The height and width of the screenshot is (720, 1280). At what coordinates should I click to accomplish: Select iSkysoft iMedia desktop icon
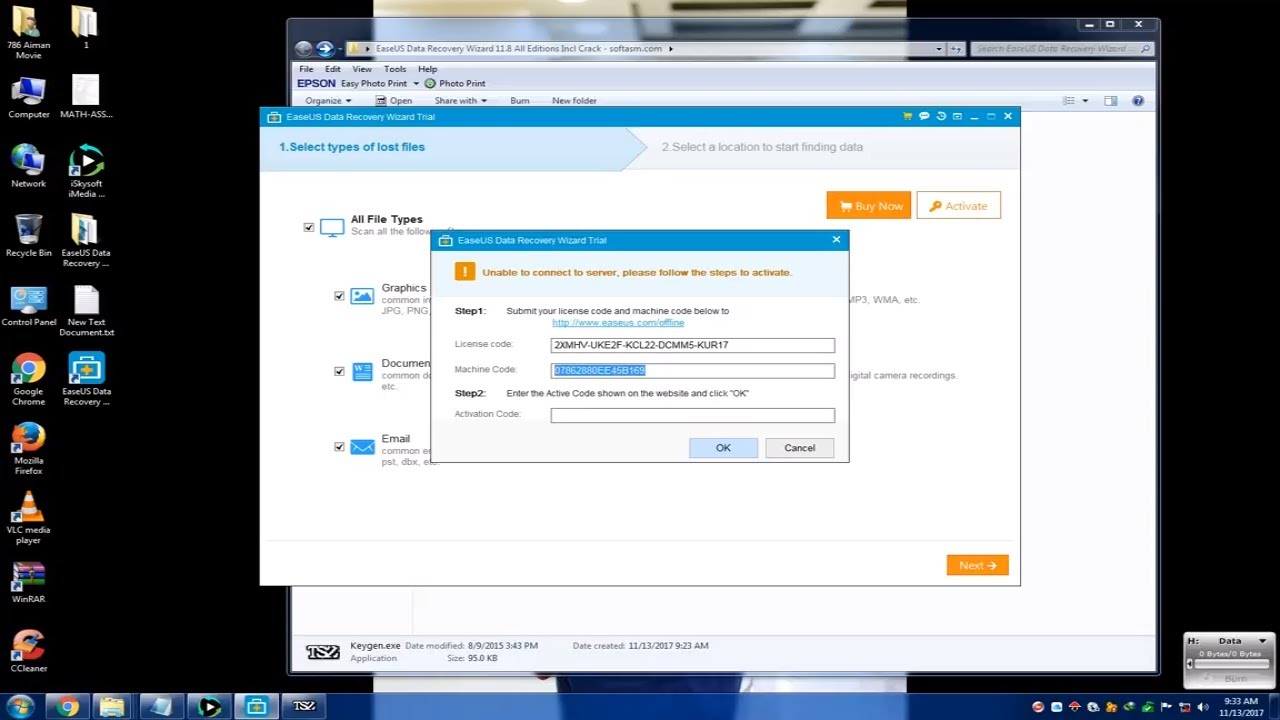pos(87,172)
